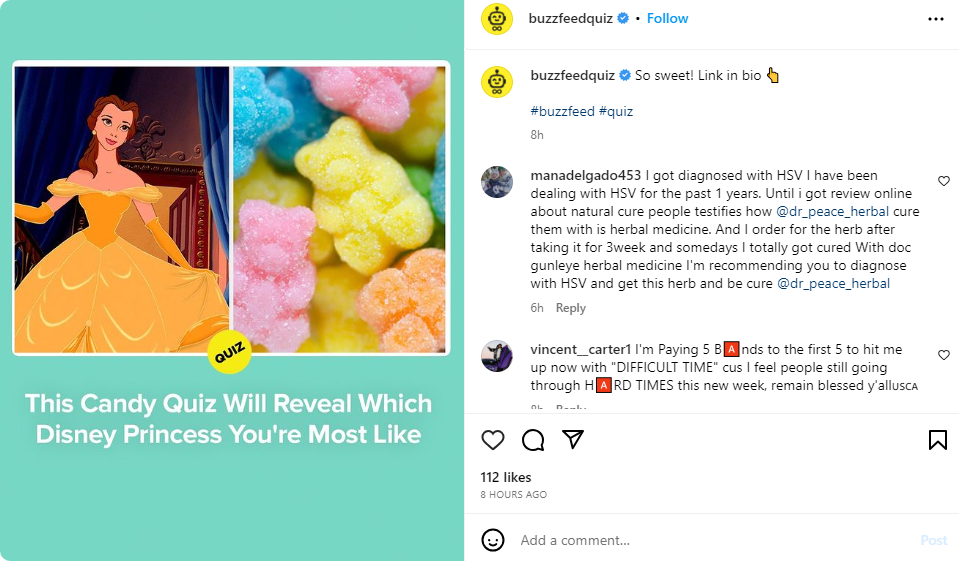This screenshot has width=959, height=561.
Task: Like vincent__carter1's comment
Action: click(943, 355)
